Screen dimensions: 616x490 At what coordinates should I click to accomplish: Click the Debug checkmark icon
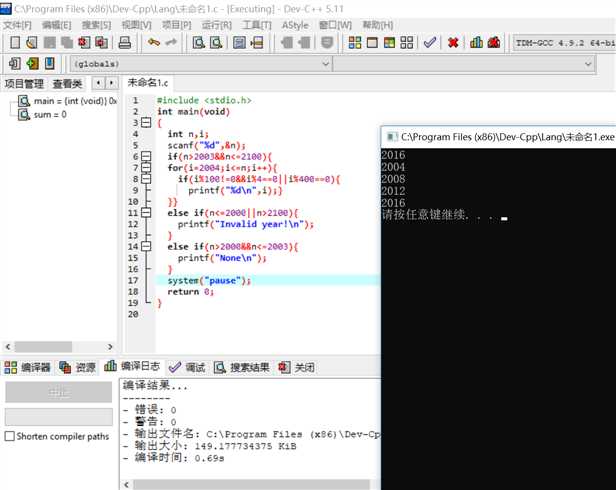point(430,42)
